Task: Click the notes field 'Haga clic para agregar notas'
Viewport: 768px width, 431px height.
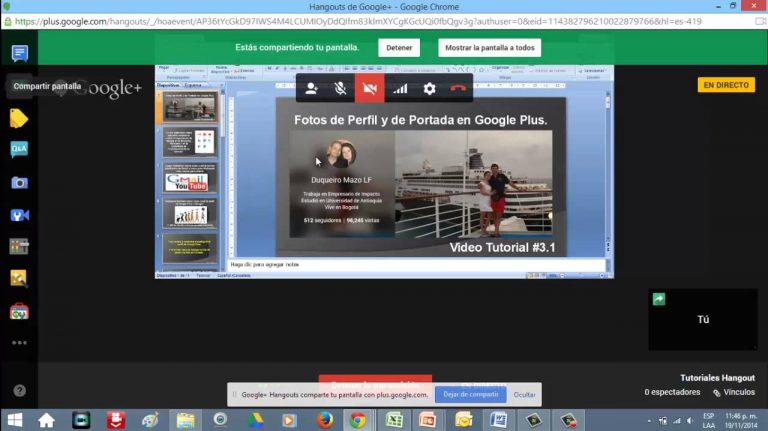Action: coord(416,264)
